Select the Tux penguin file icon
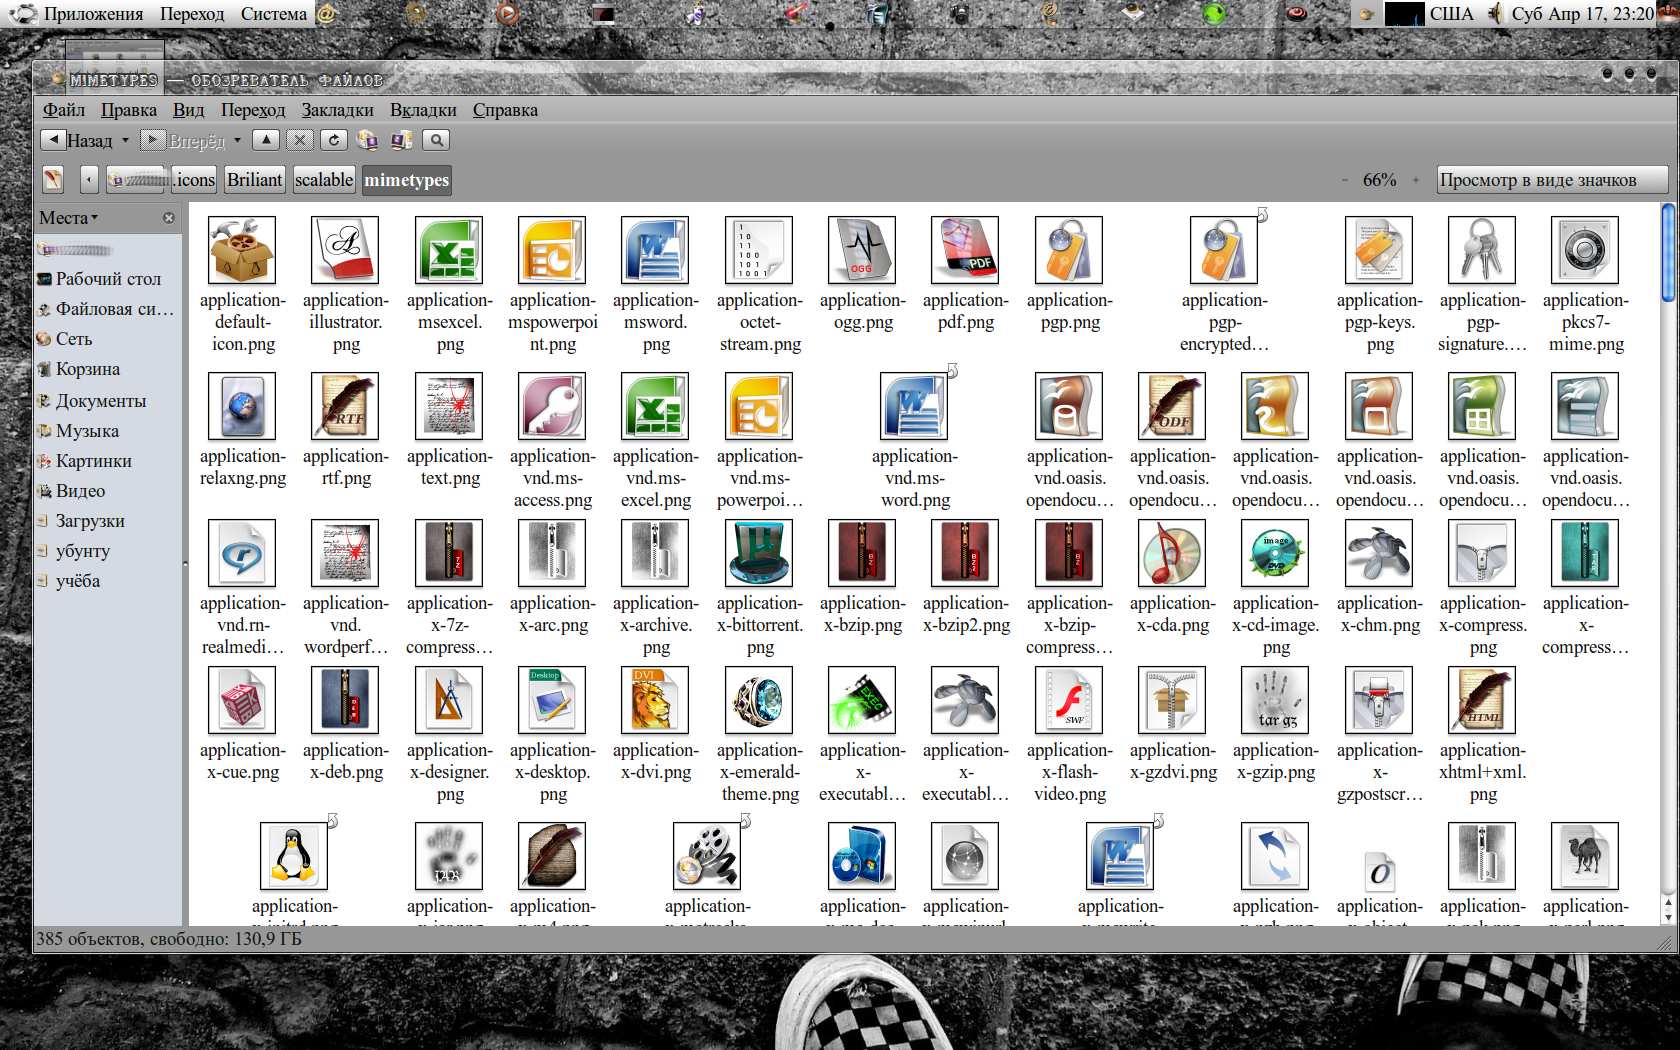Viewport: 1680px width, 1050px height. (x=294, y=856)
